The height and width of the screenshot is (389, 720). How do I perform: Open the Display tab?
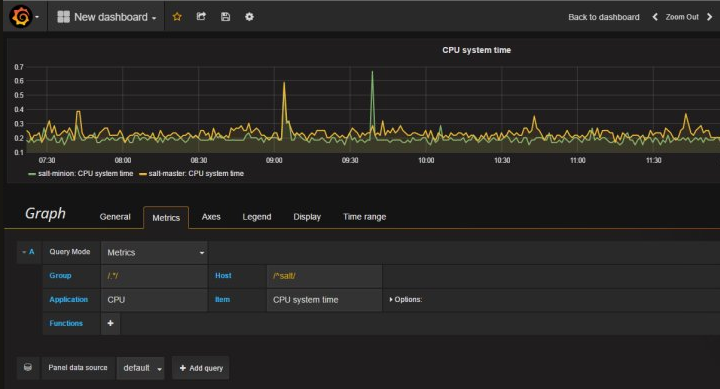click(x=307, y=217)
